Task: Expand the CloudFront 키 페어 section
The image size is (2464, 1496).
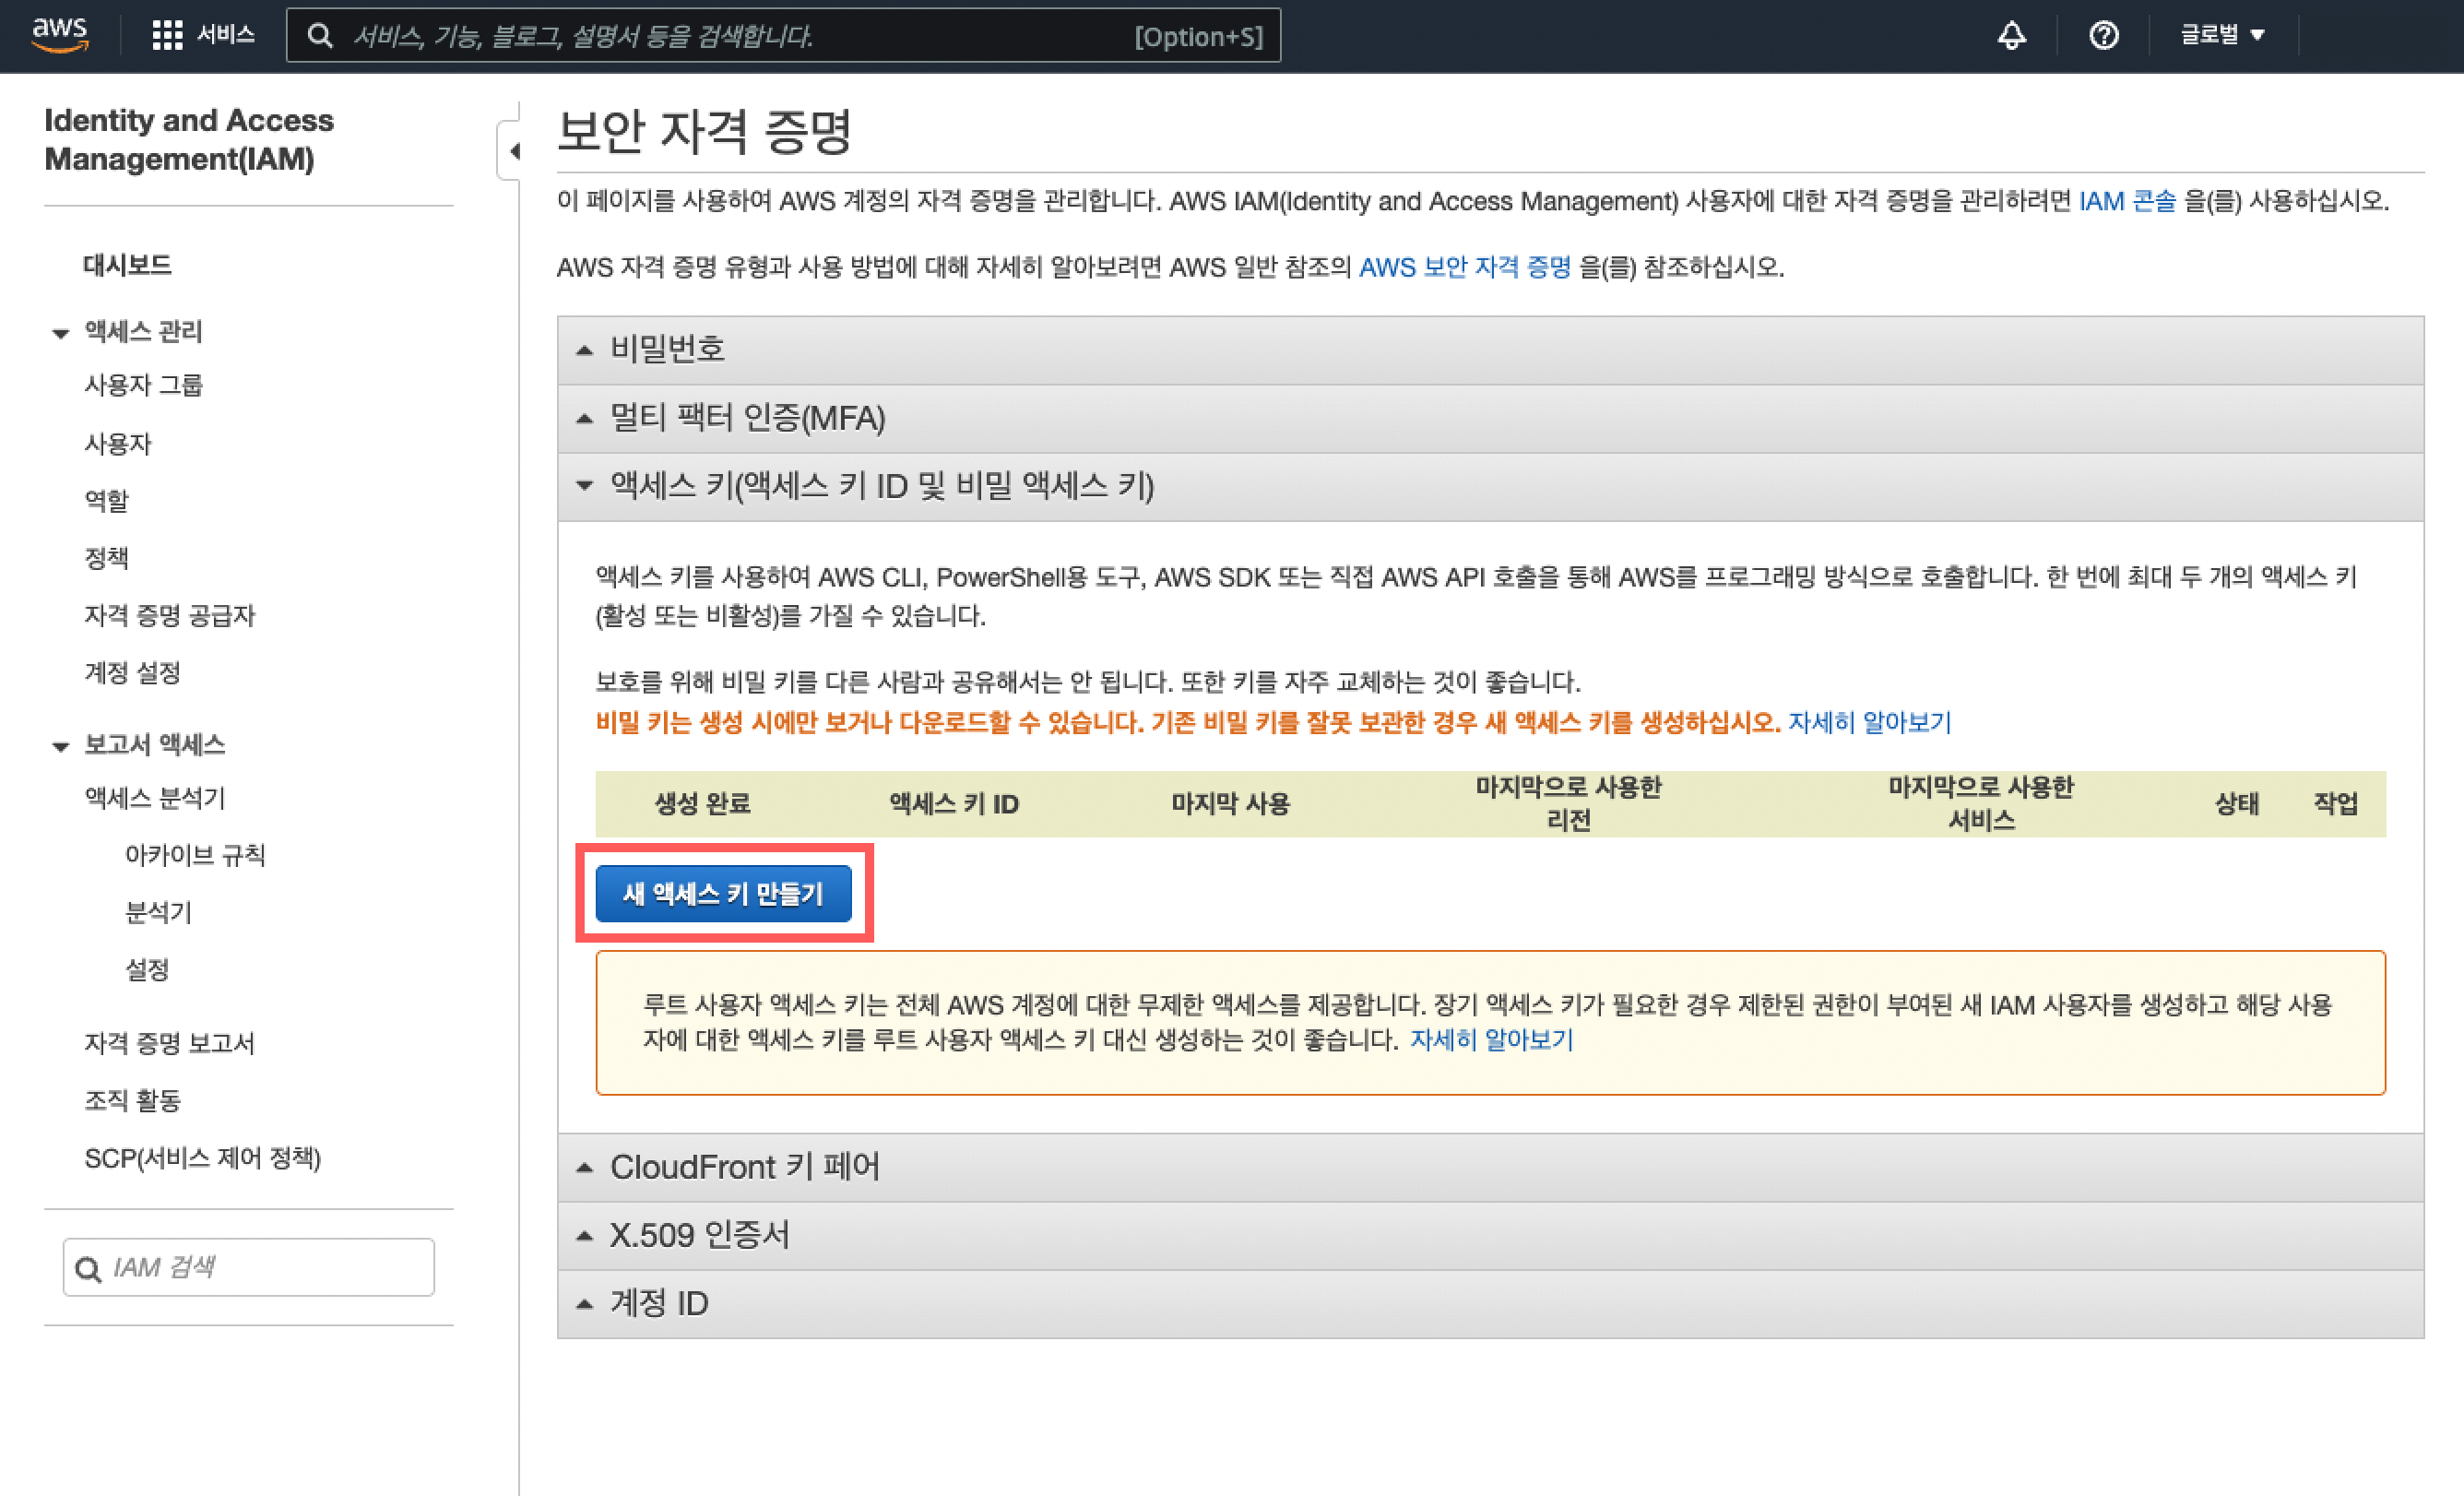Action: (744, 1167)
